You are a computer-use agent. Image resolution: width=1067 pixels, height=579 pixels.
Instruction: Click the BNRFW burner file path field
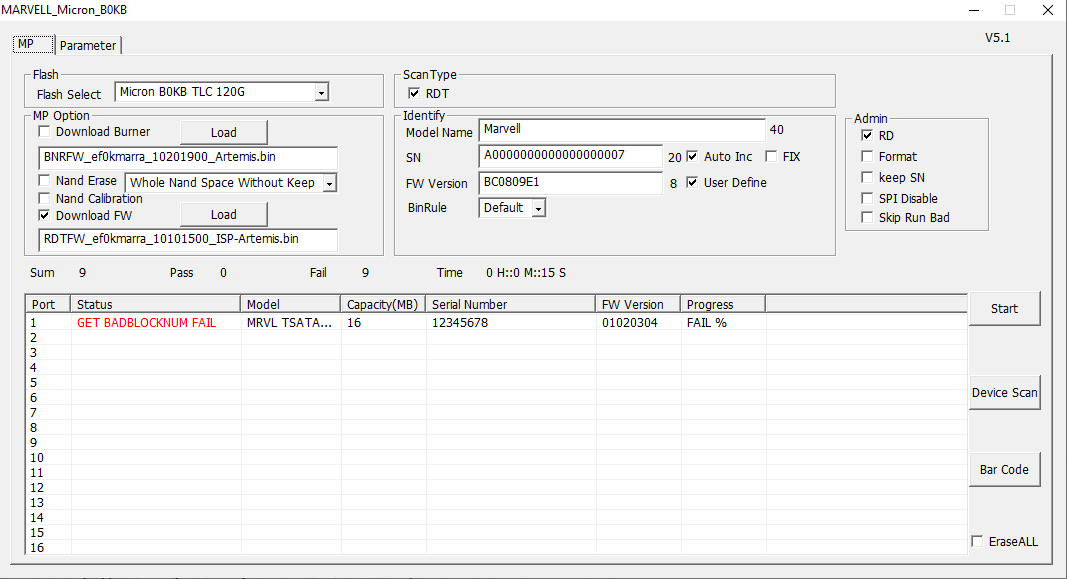pyautogui.click(x=188, y=157)
